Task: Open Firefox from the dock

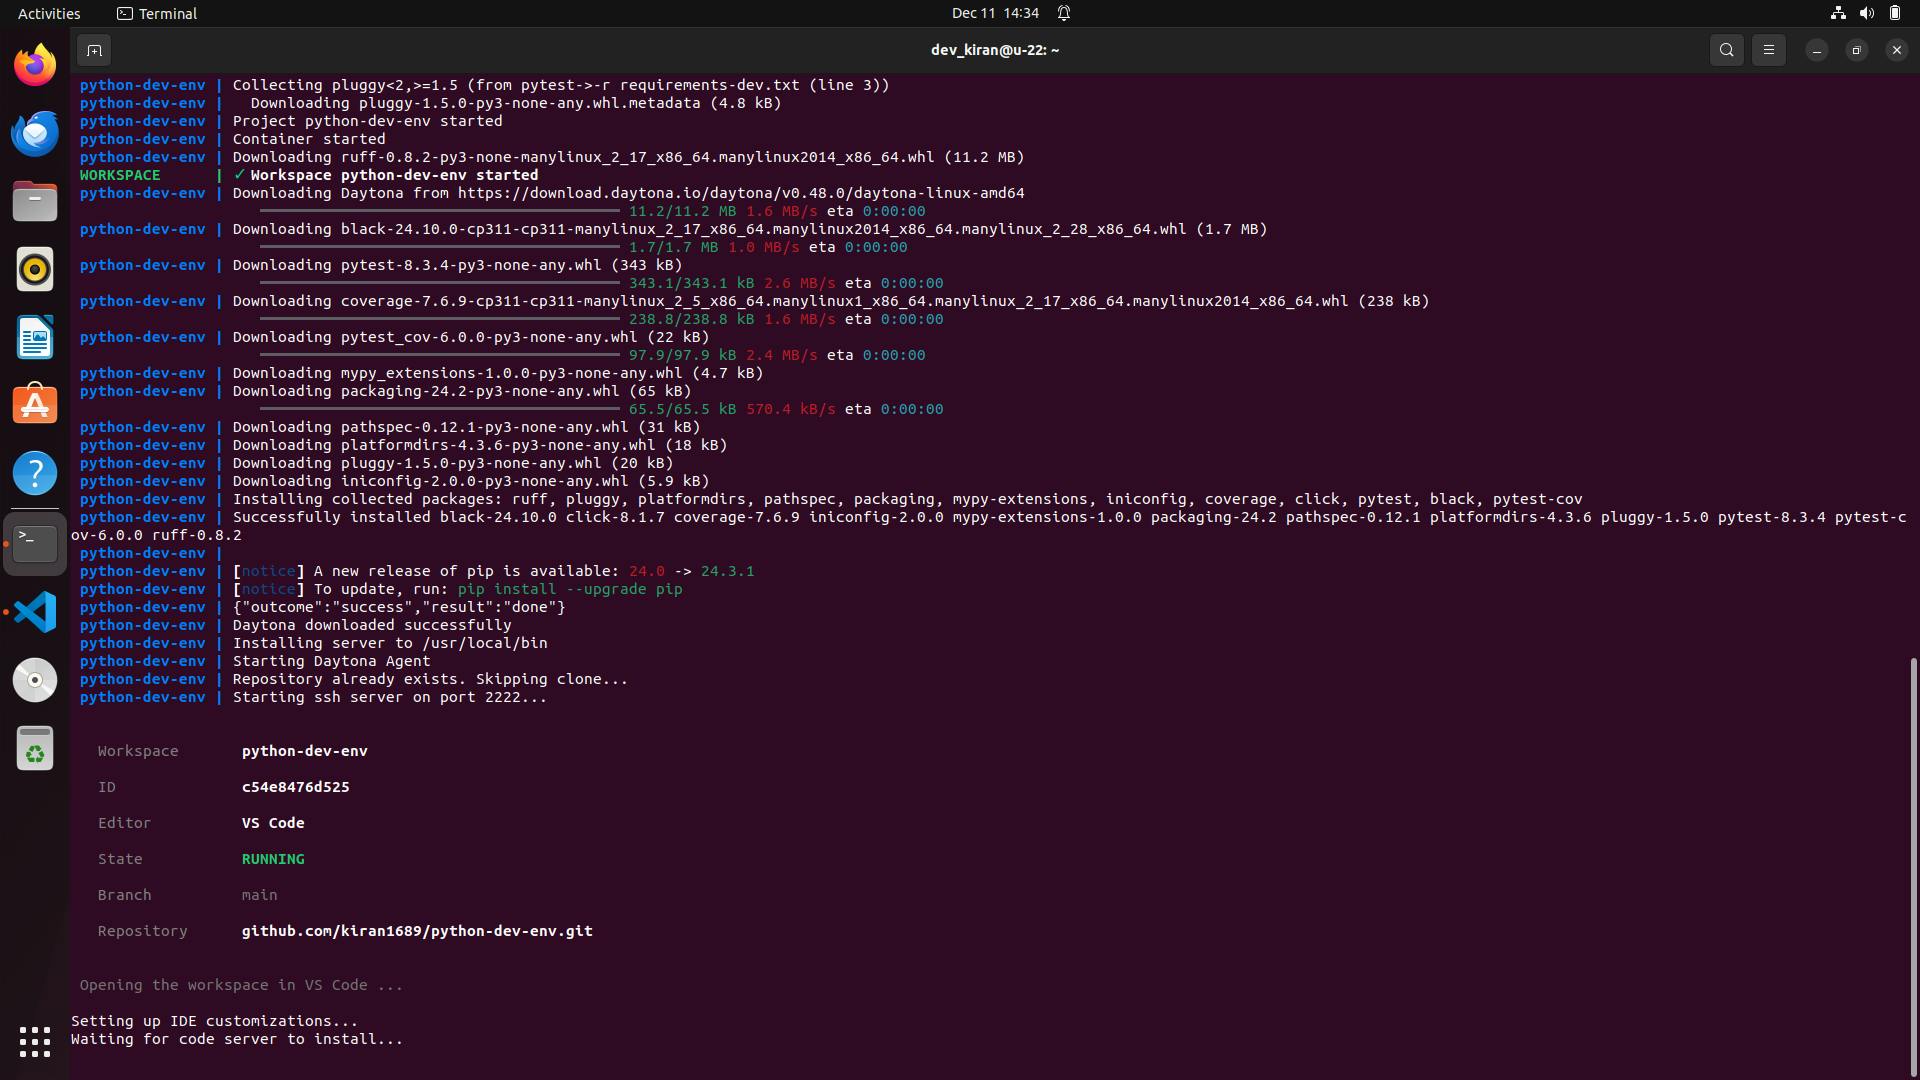Action: tap(35, 65)
